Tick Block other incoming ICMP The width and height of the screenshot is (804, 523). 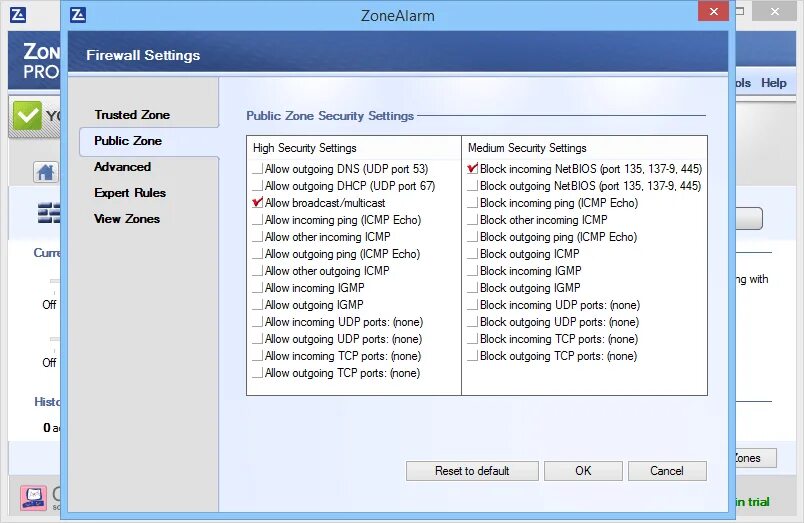[x=472, y=220]
